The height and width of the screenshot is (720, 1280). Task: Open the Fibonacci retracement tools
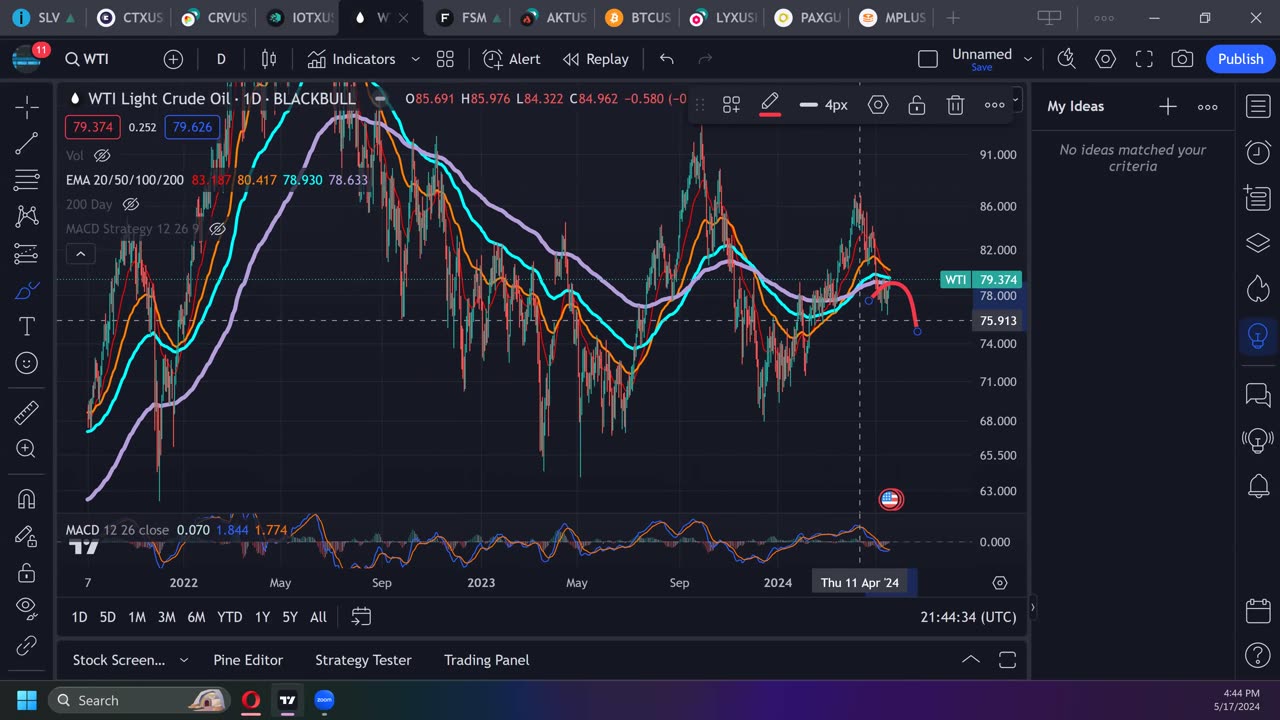tap(27, 181)
